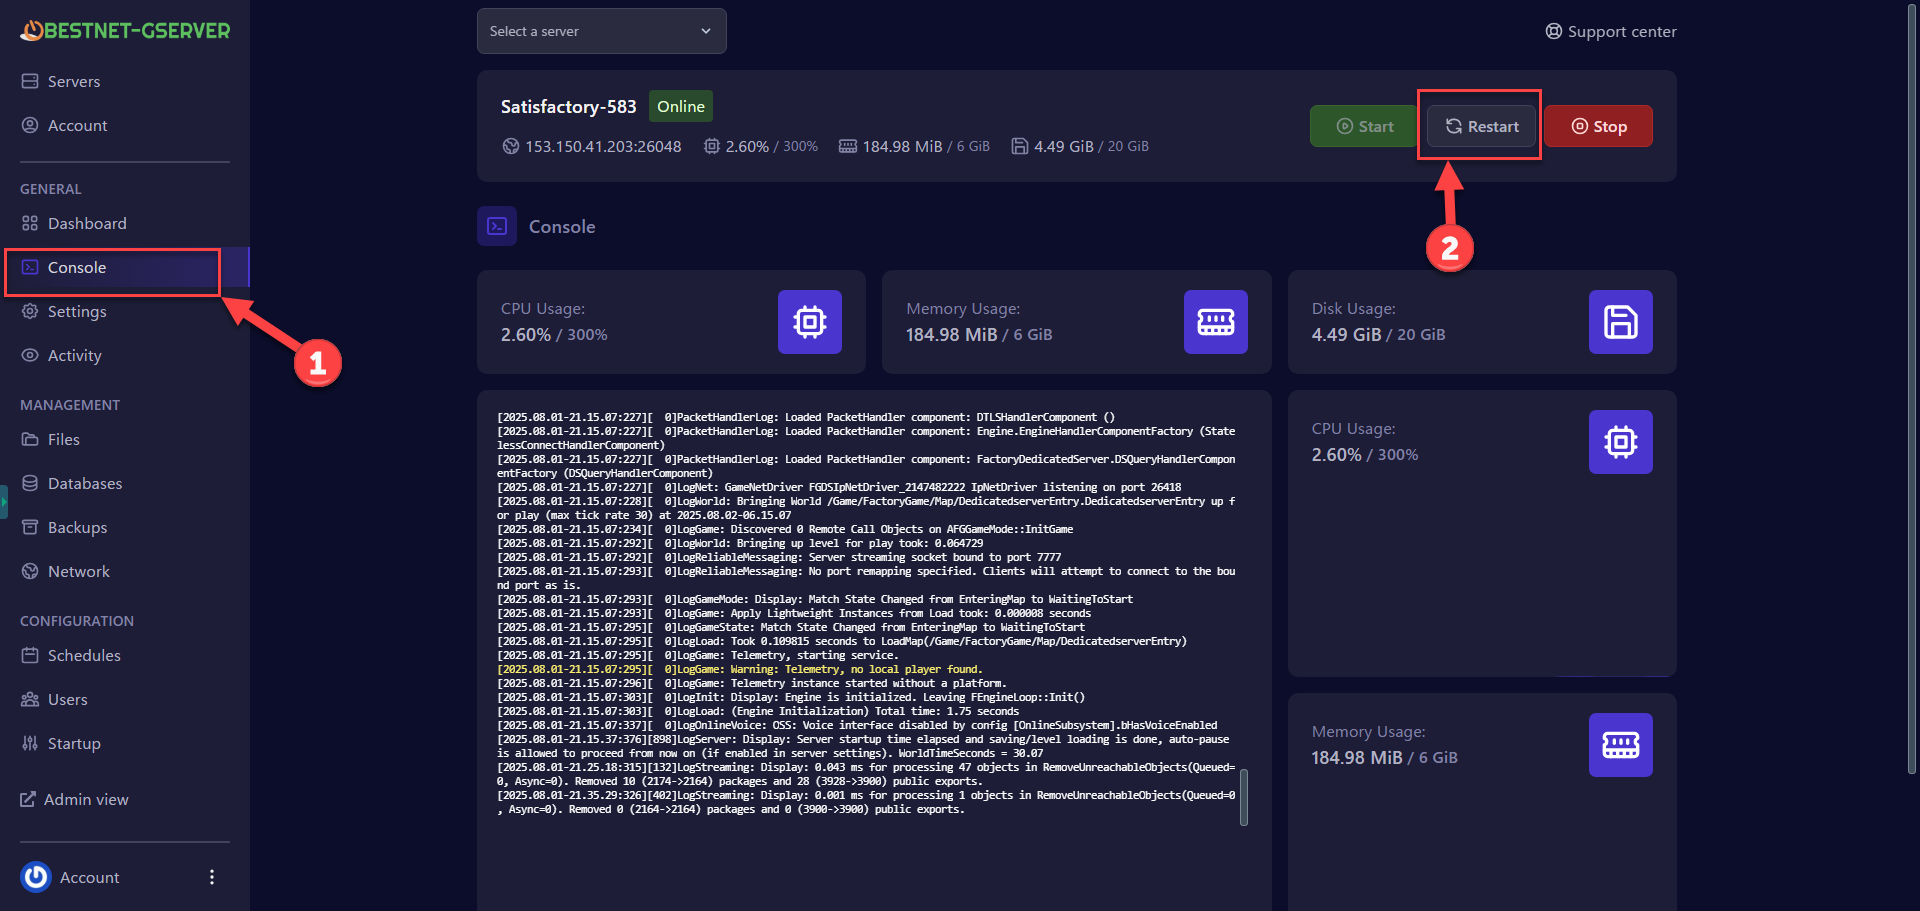This screenshot has height=911, width=1920.
Task: Click the Activity eye icon in sidebar
Action: pyautogui.click(x=30, y=355)
